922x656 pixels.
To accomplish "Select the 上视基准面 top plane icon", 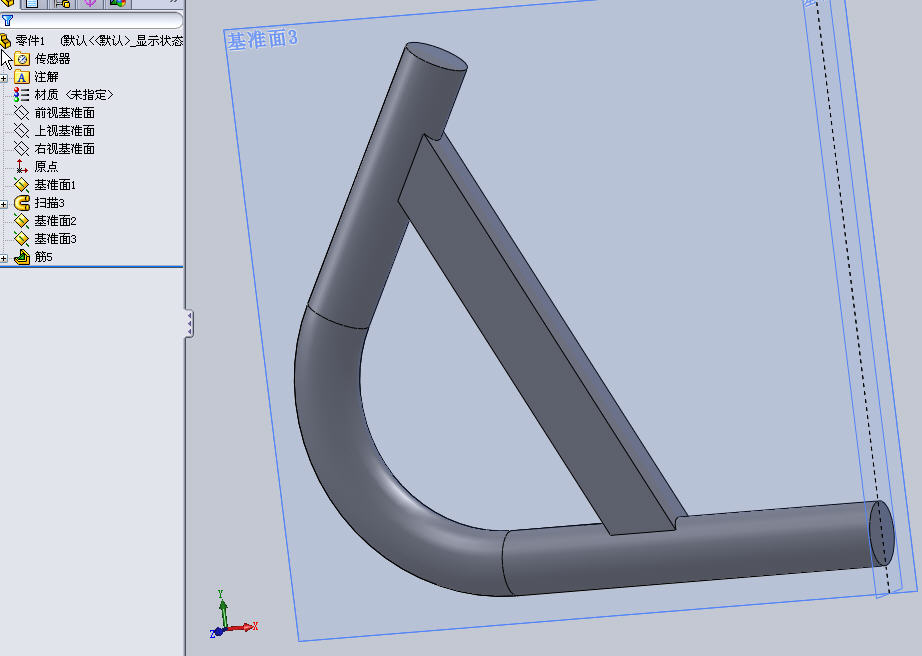I will [x=22, y=130].
